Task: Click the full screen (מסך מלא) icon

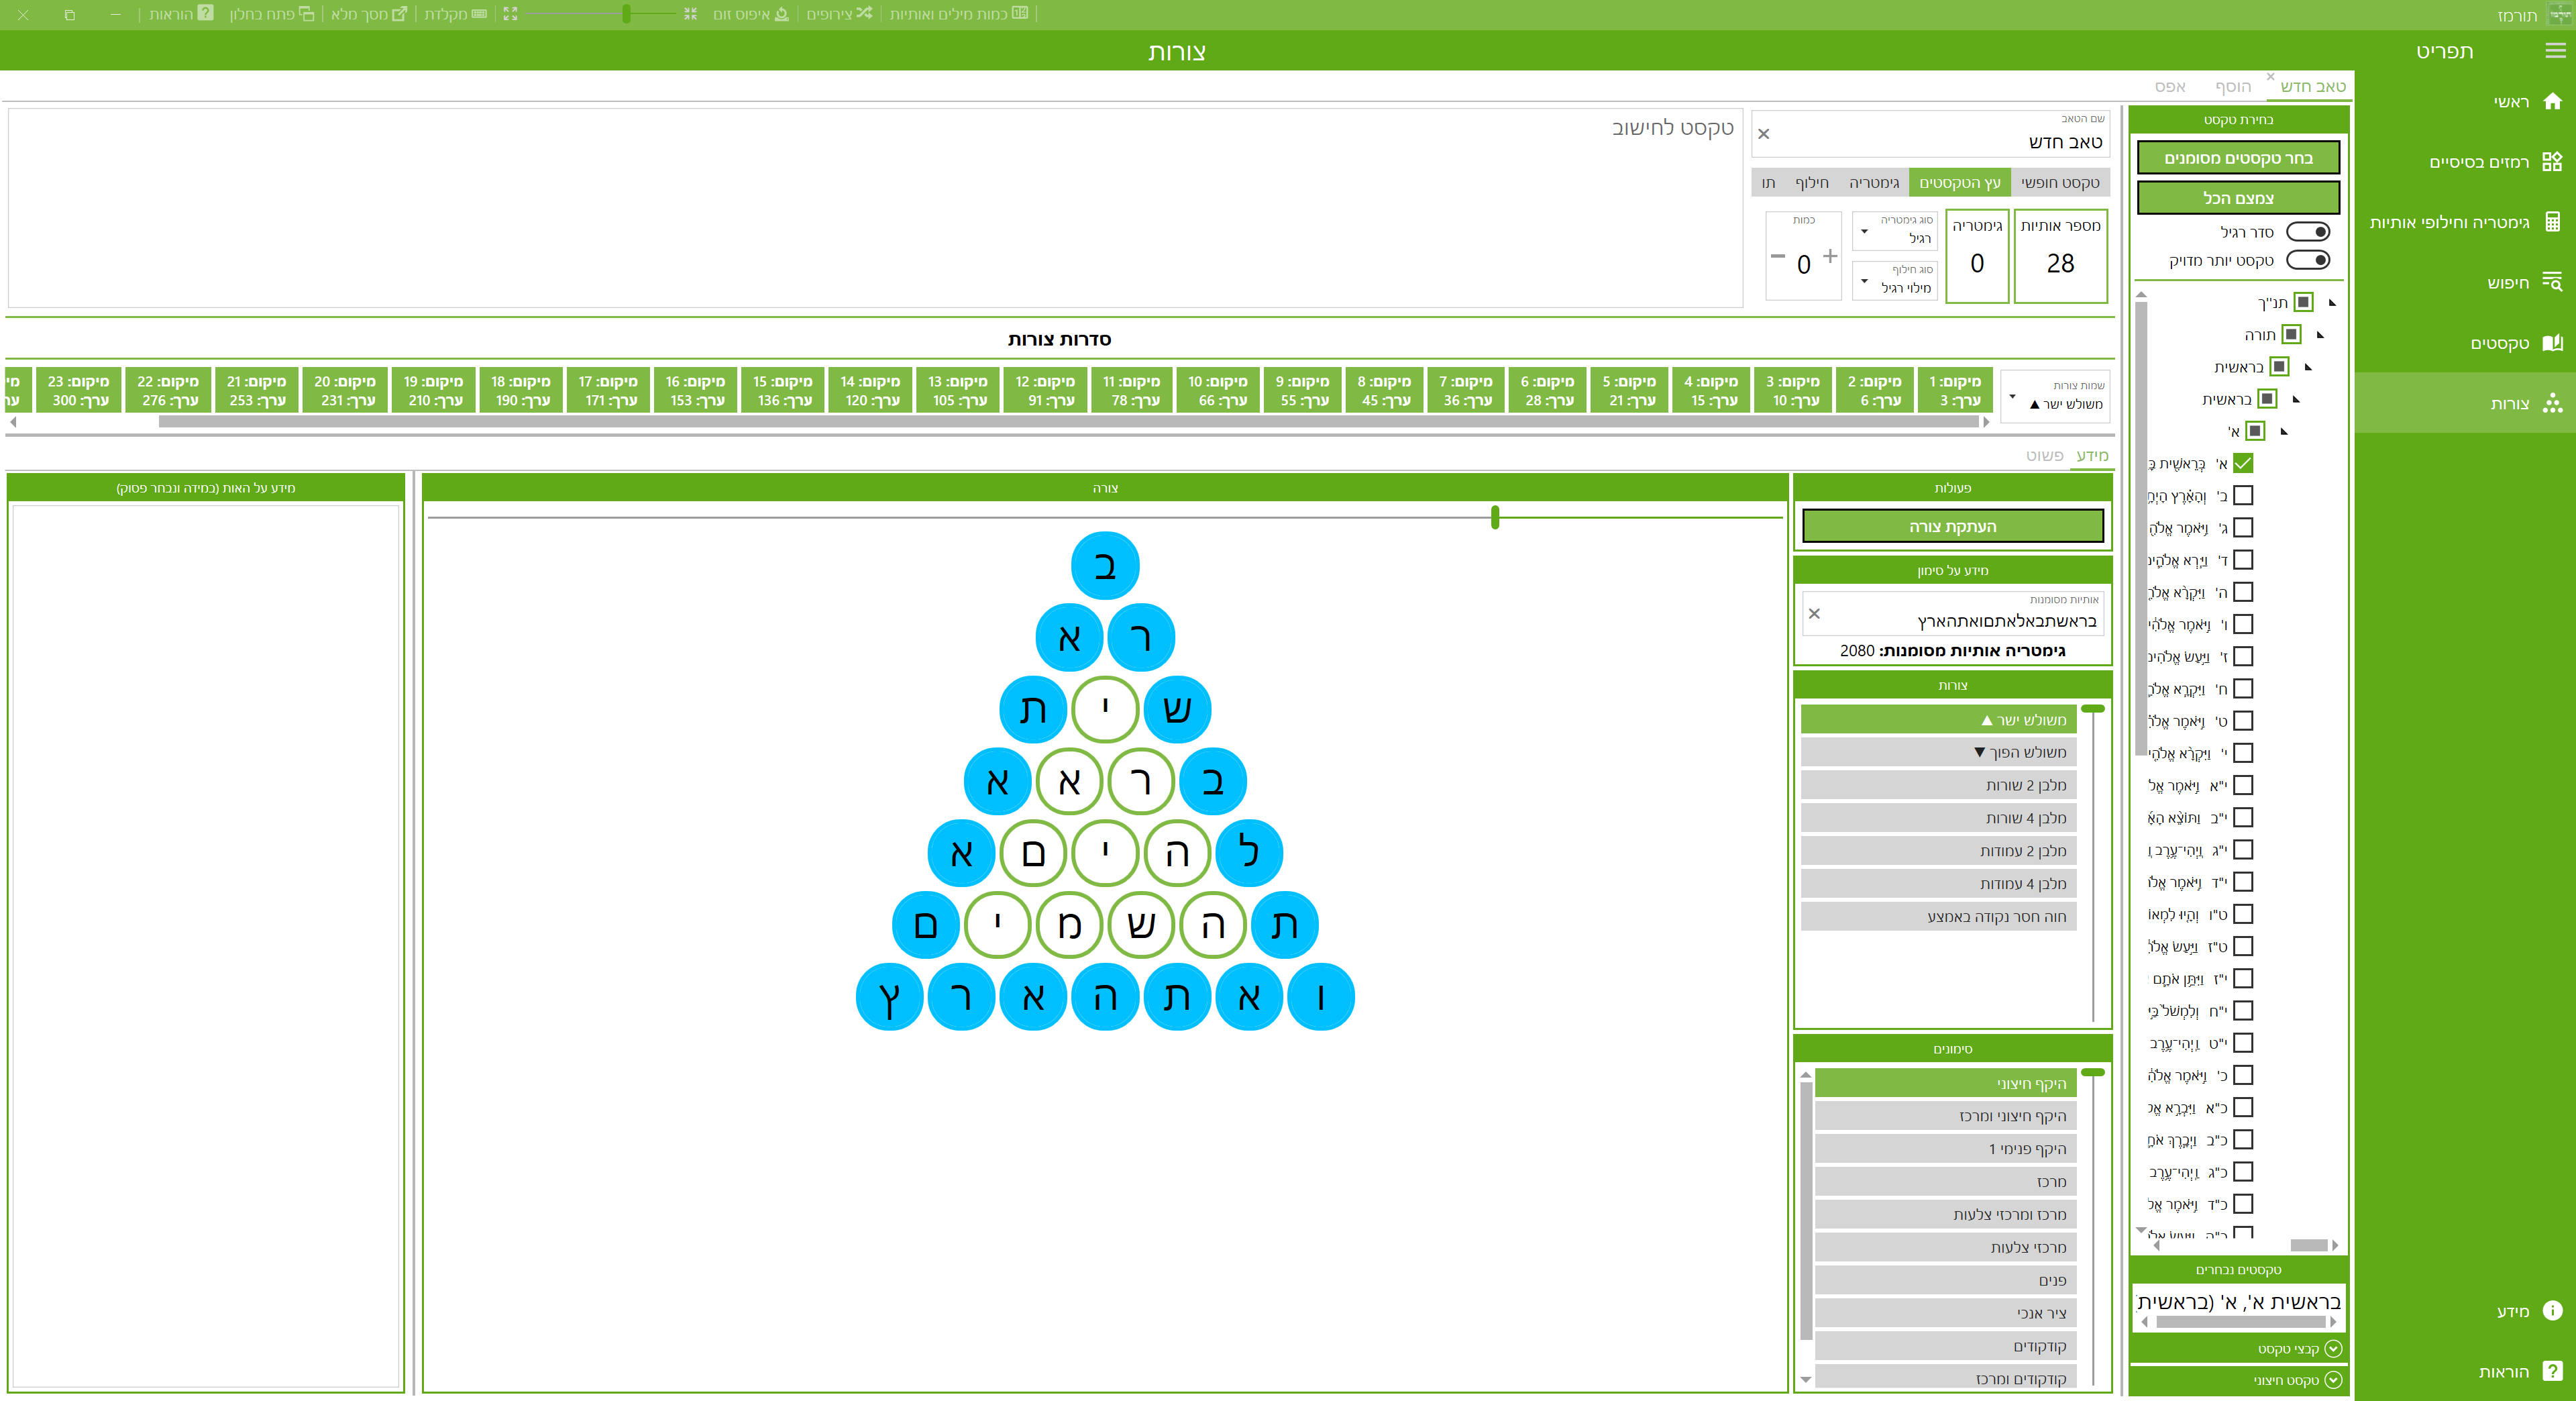Action: pos(399,14)
